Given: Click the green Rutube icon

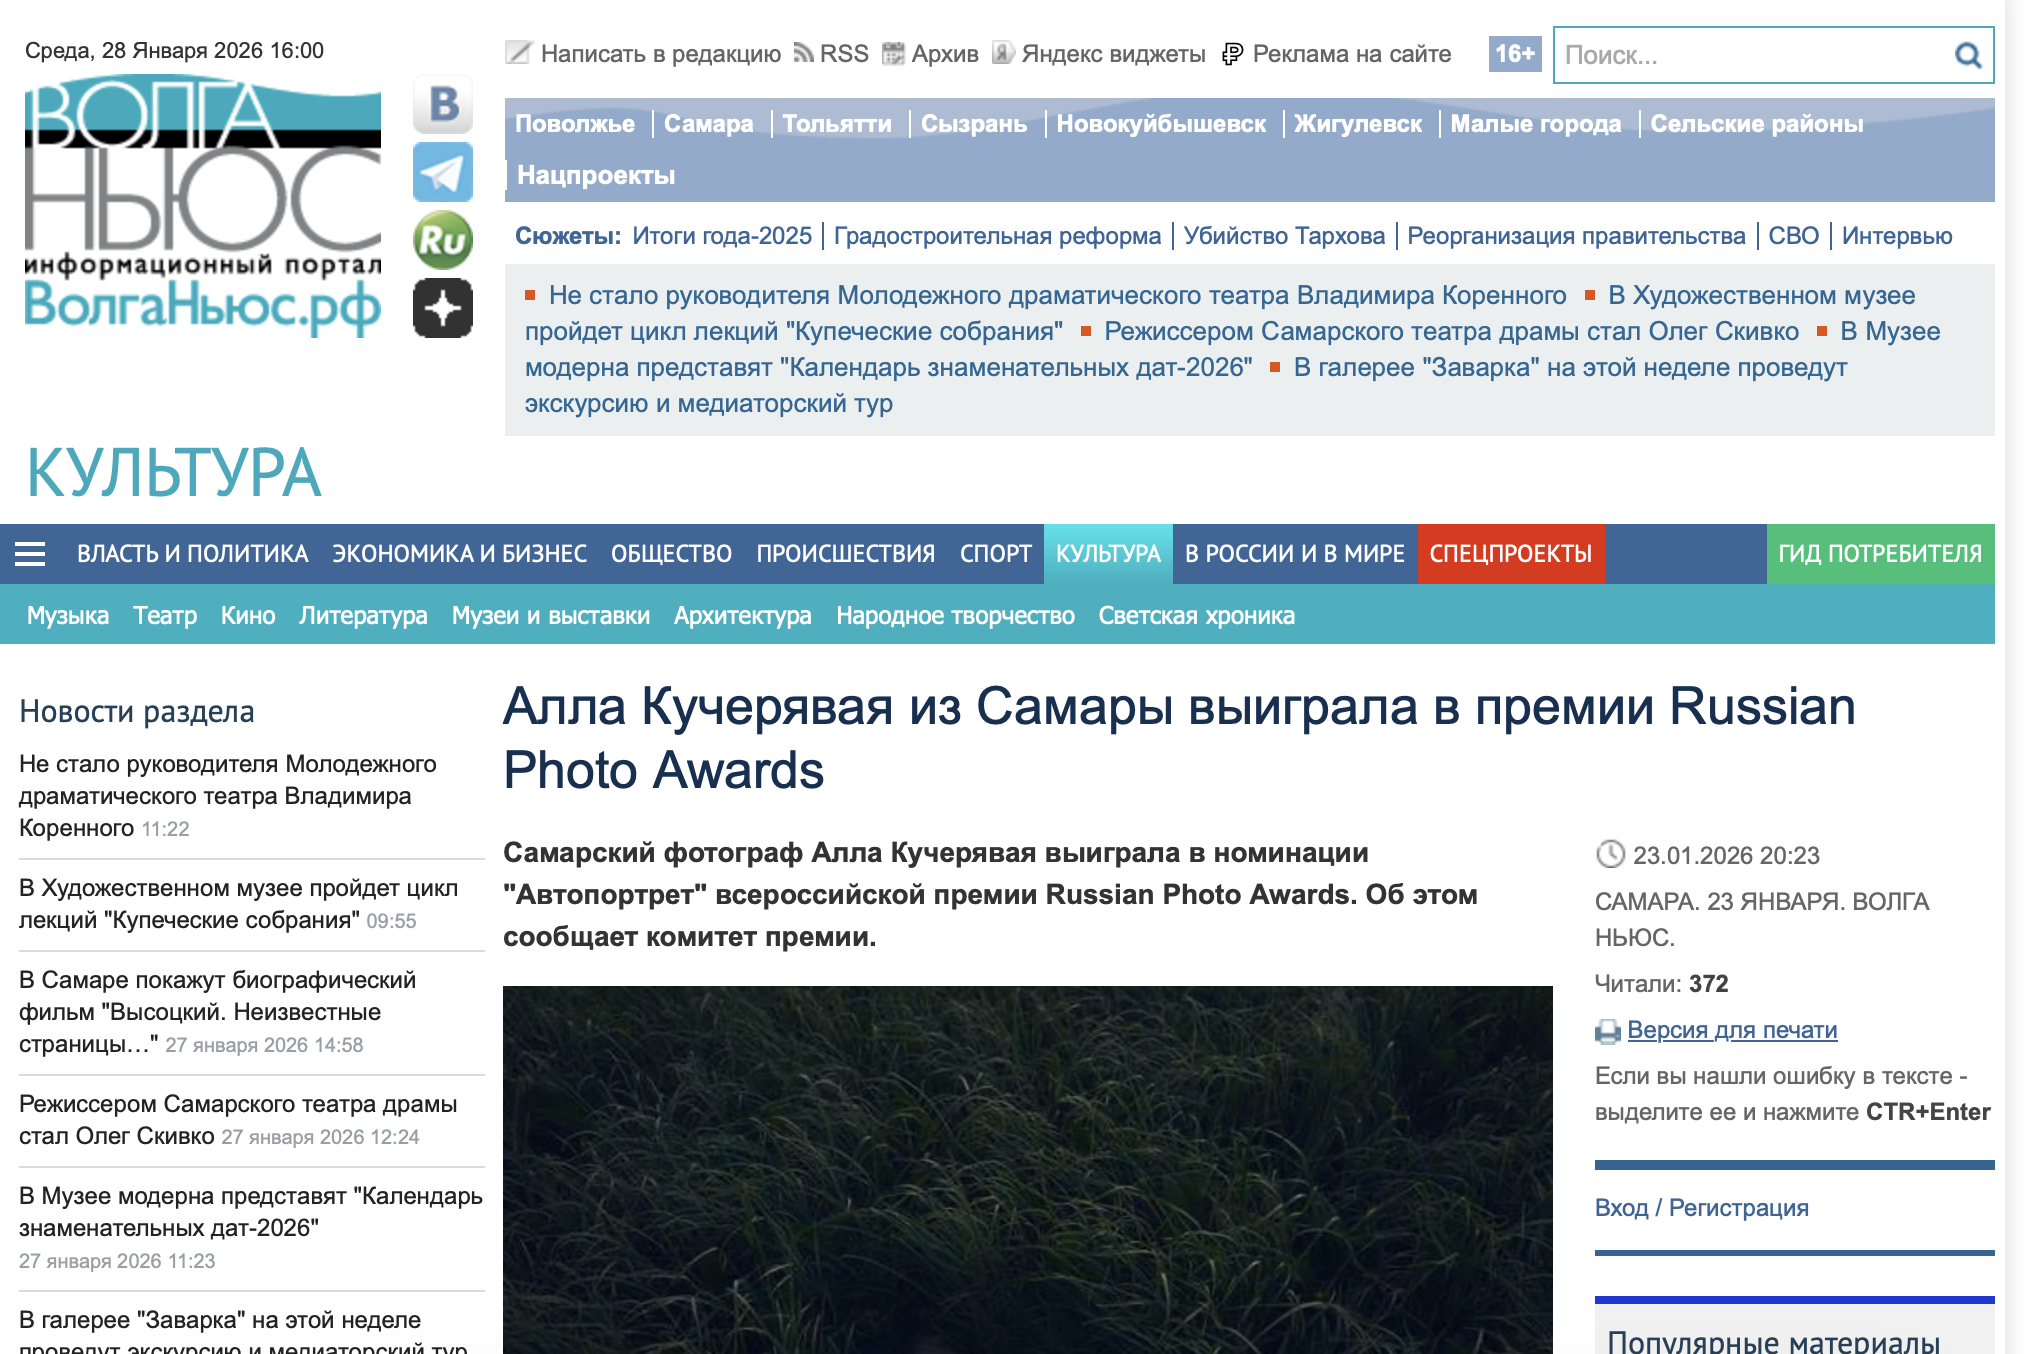Looking at the screenshot, I should click(443, 240).
